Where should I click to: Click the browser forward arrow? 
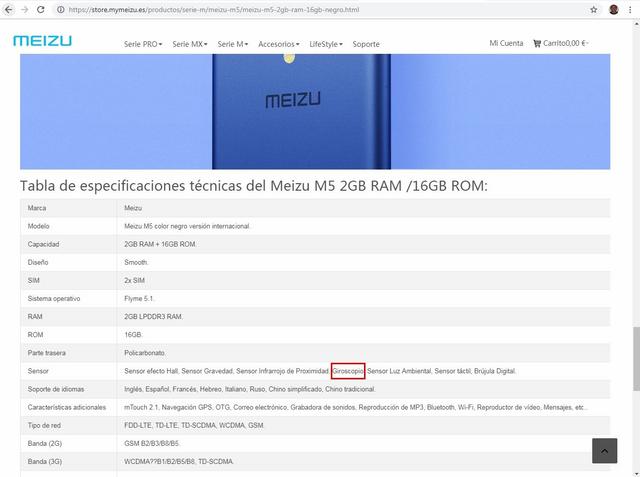tap(24, 9)
